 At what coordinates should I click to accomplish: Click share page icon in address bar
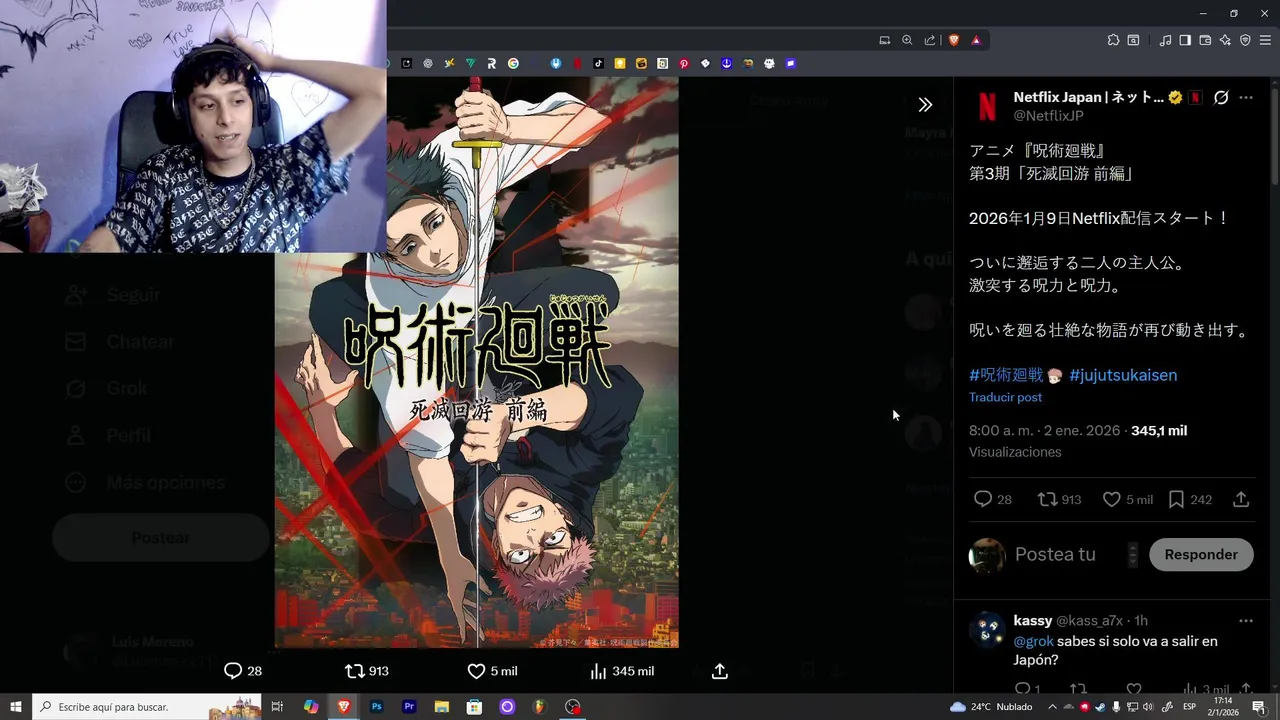[x=930, y=40]
